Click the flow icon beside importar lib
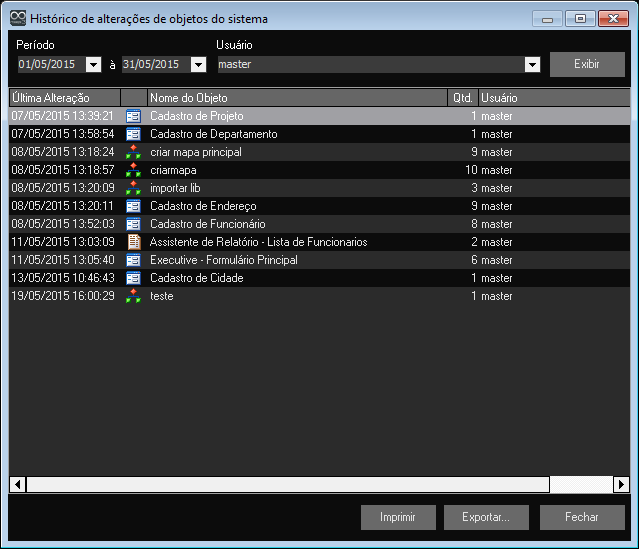The width and height of the screenshot is (639, 549). pos(133,188)
